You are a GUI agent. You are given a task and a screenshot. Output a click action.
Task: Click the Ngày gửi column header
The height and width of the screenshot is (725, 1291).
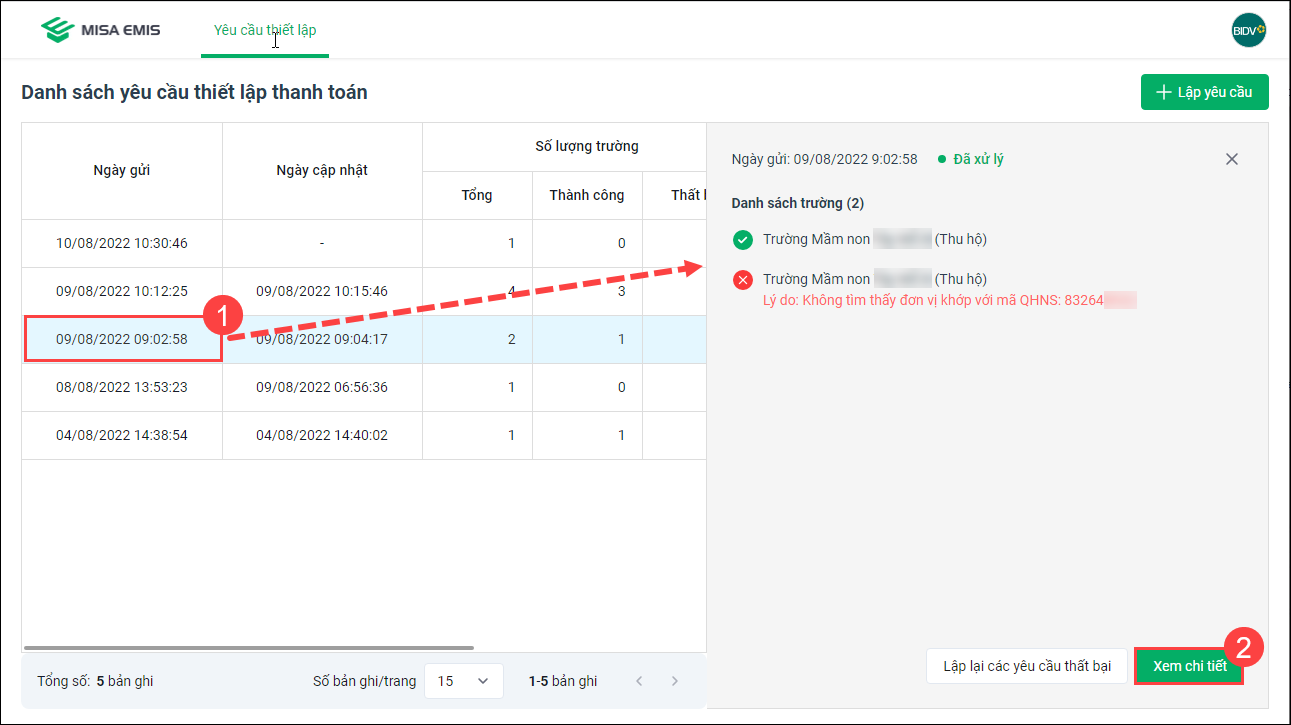pos(122,170)
